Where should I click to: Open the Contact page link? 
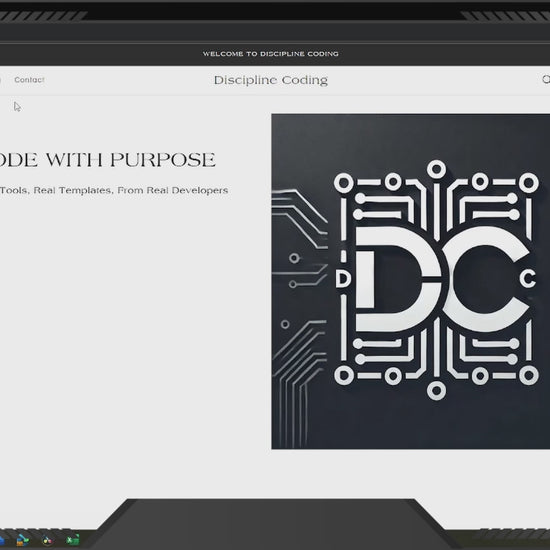pos(29,80)
